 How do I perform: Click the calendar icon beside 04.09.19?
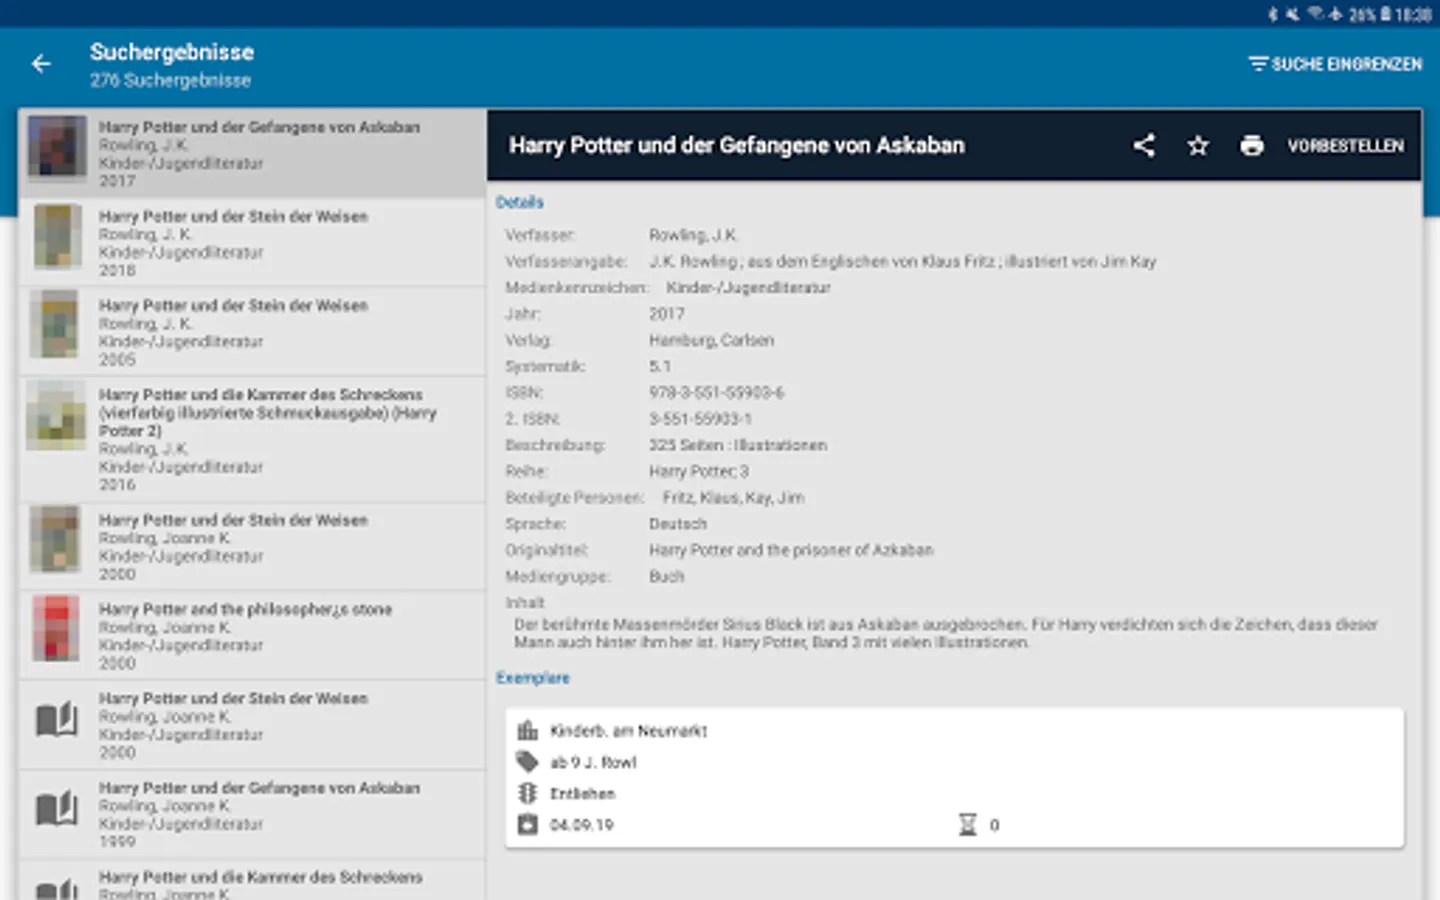[x=527, y=824]
